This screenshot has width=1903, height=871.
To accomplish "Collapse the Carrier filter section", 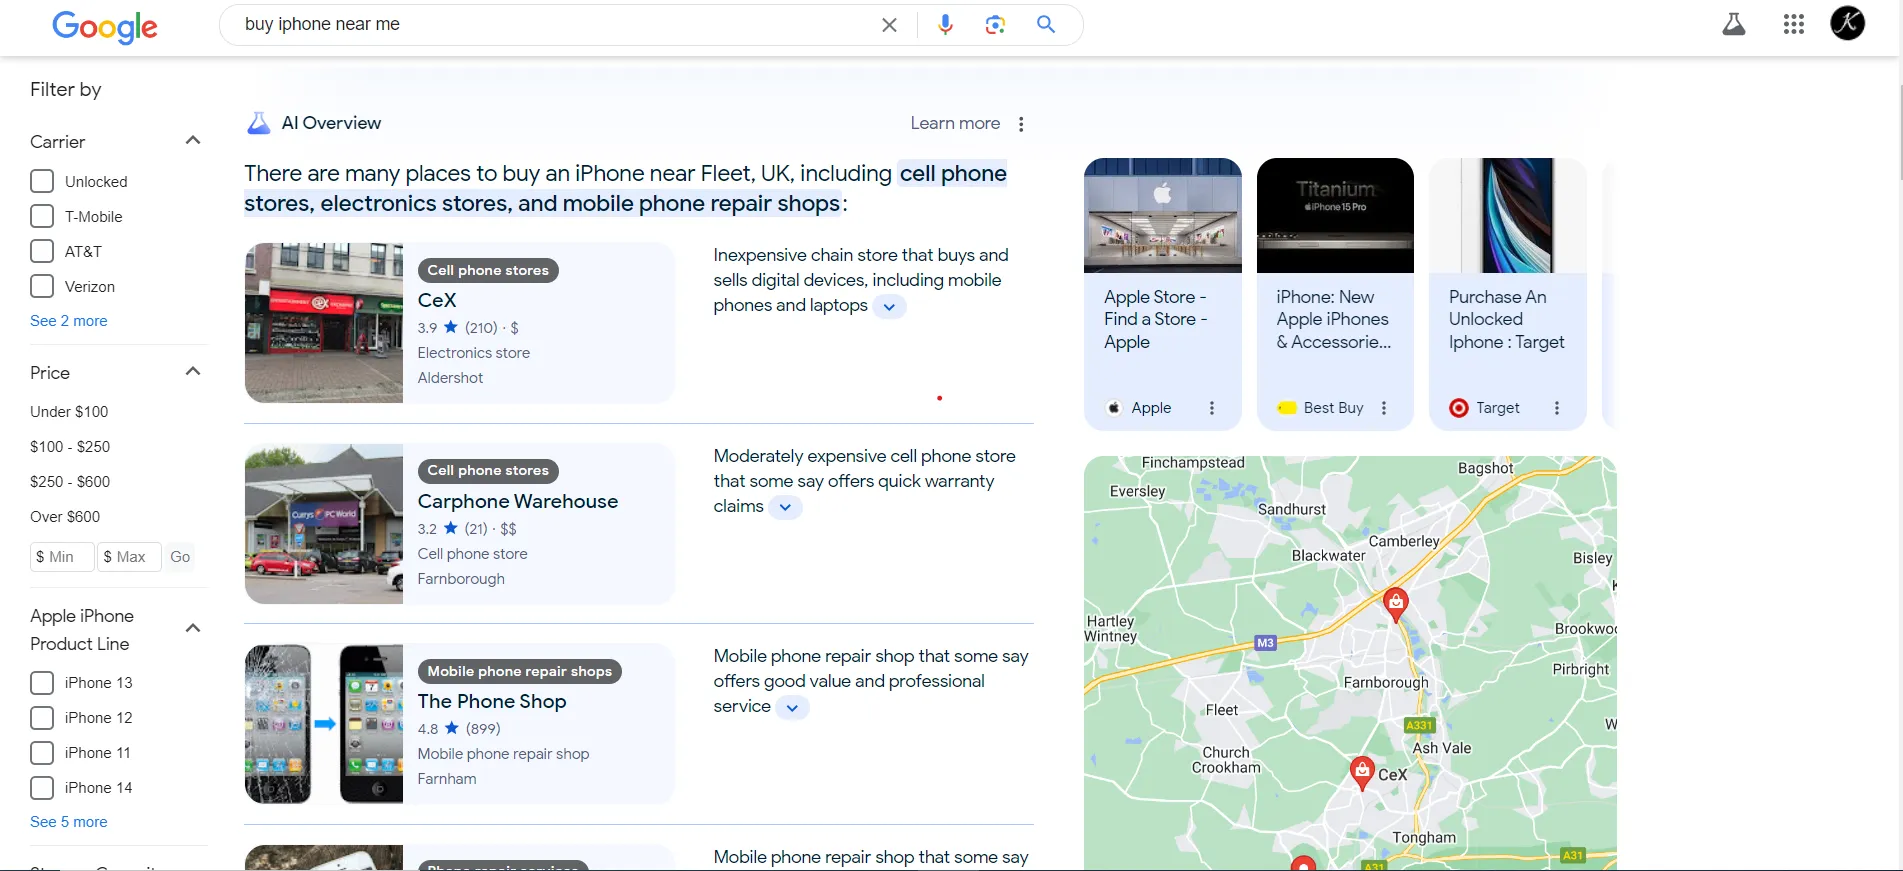I will pos(193,141).
